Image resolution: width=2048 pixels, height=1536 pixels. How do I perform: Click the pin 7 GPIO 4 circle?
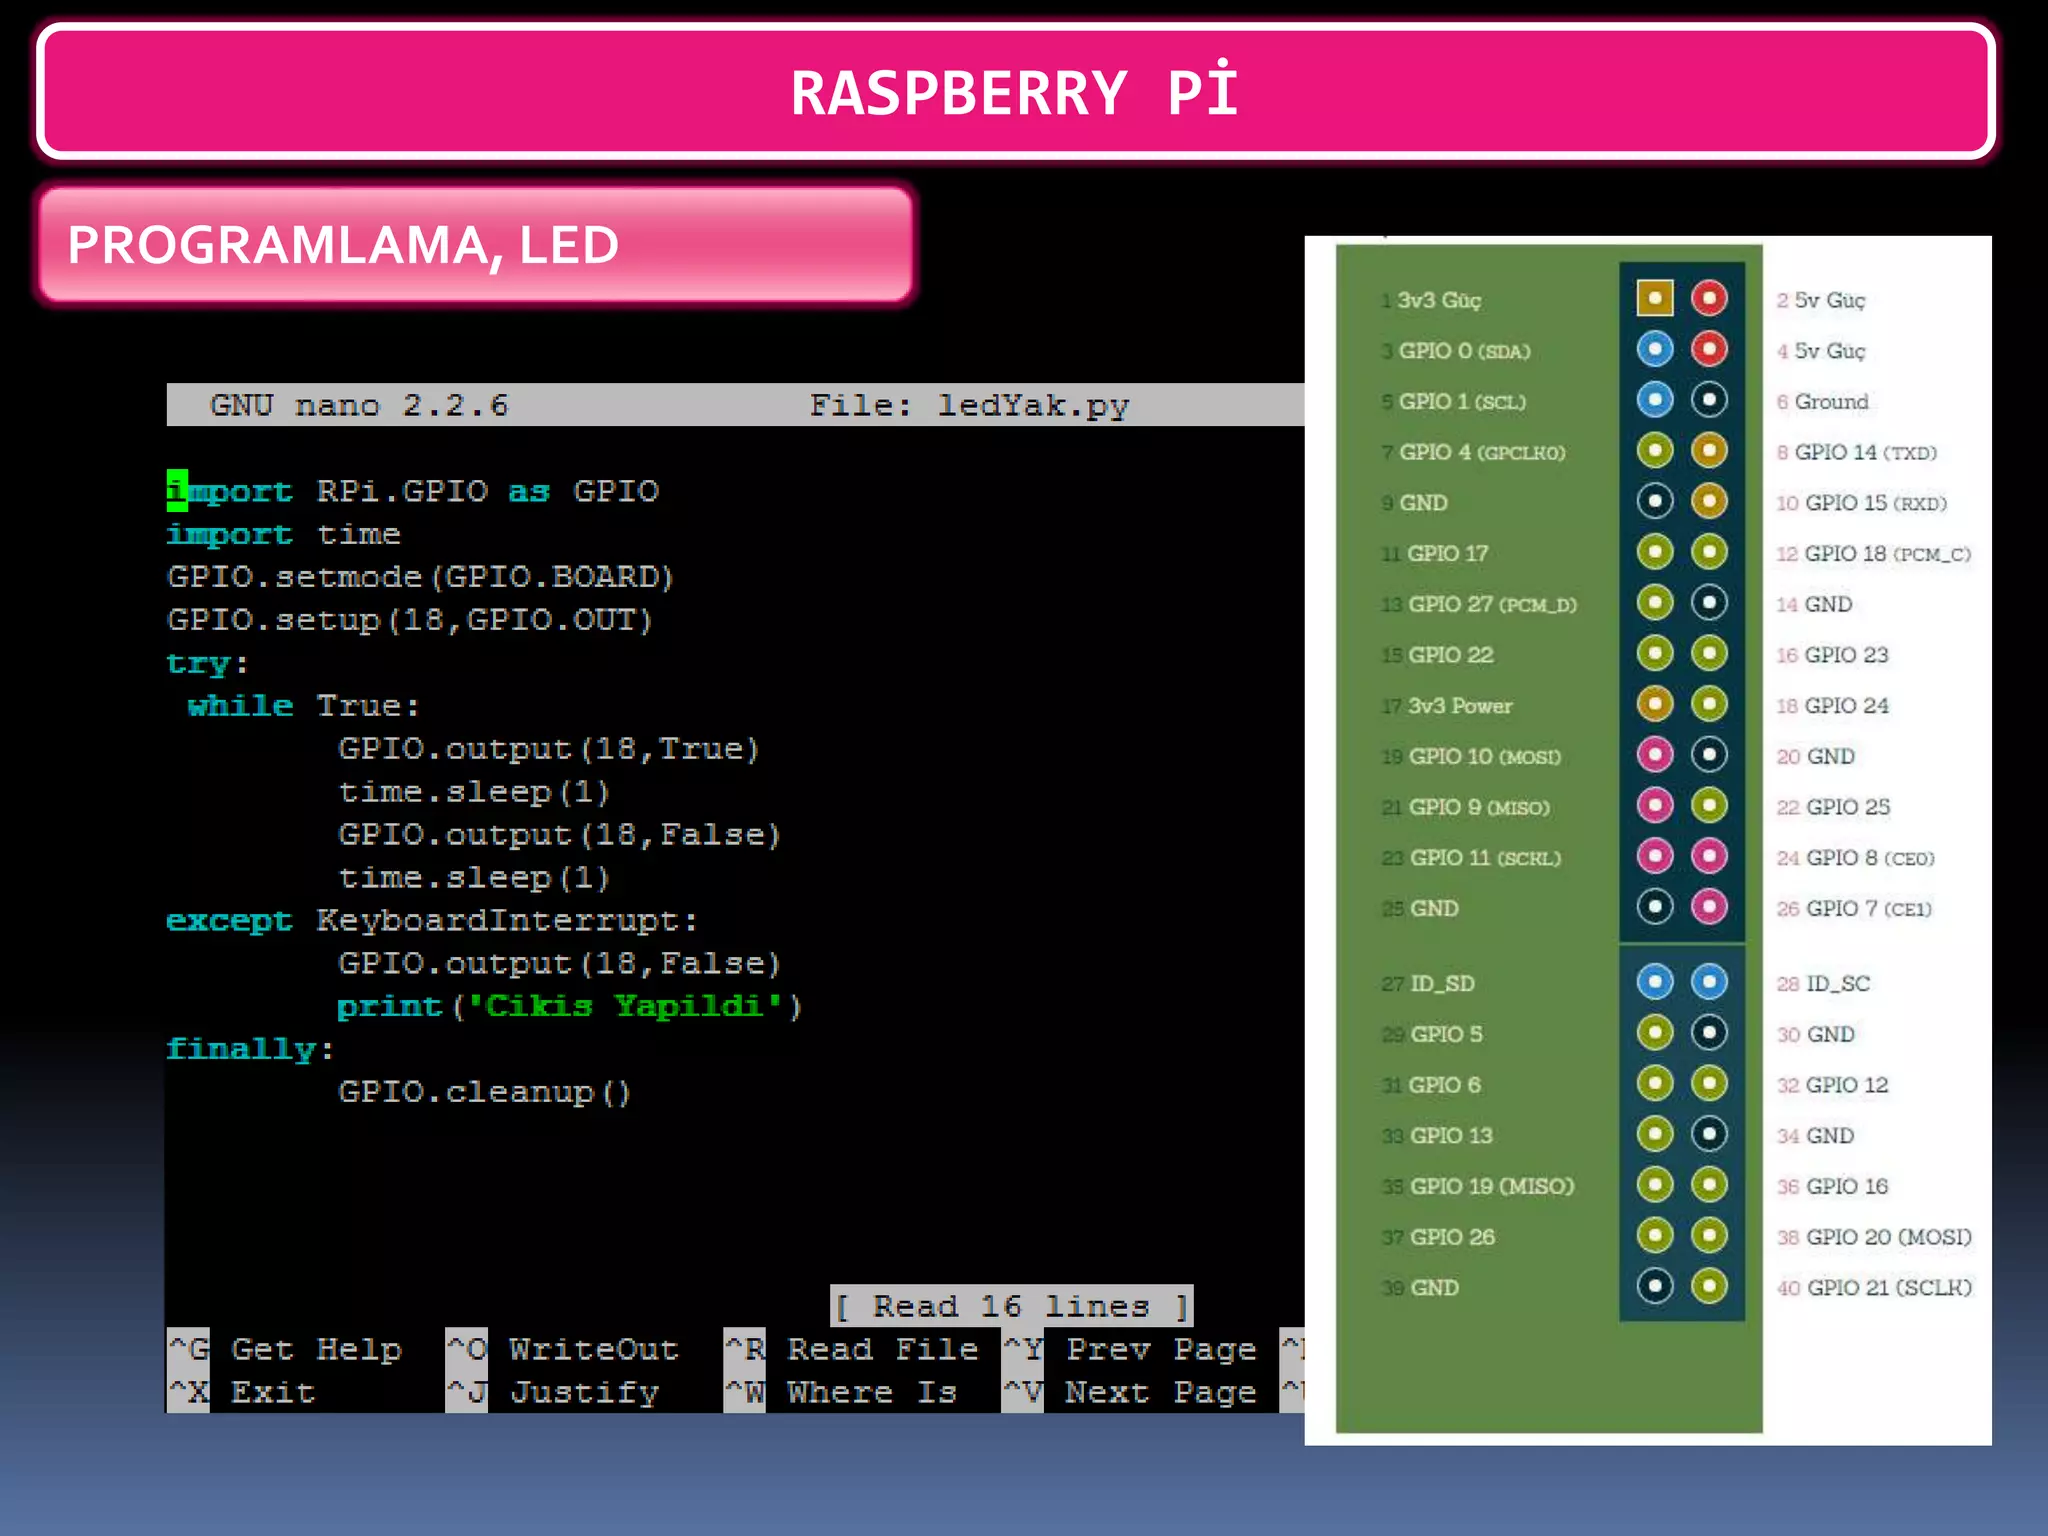[1655, 450]
